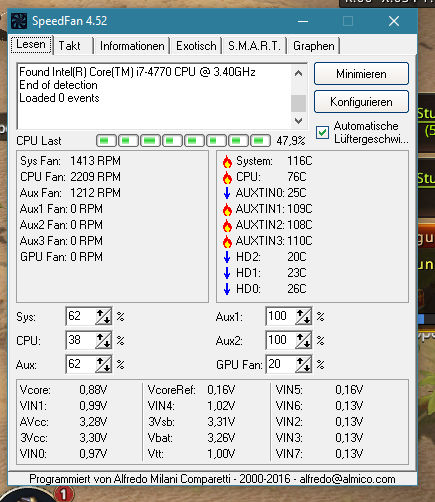
Task: Click the CPU 76C temperature value
Action: (x=297, y=177)
